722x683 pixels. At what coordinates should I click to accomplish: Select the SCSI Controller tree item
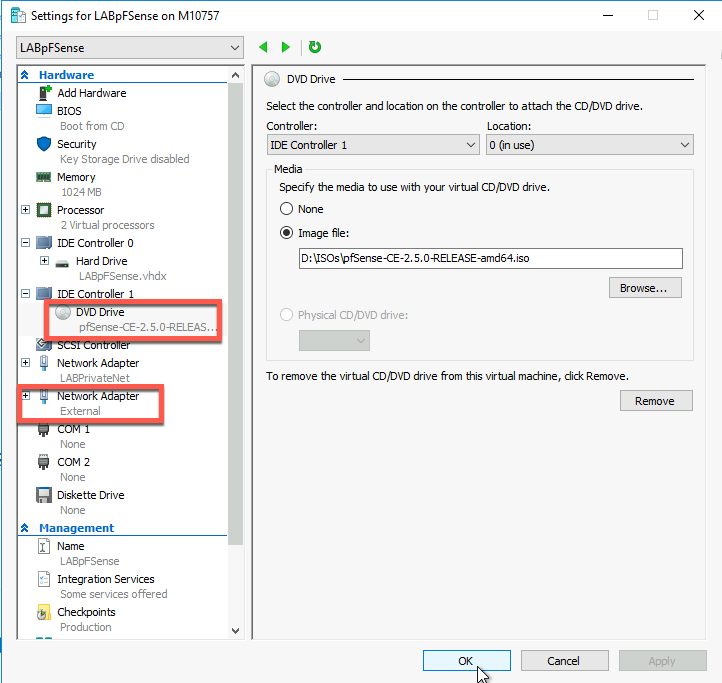[x=93, y=345]
